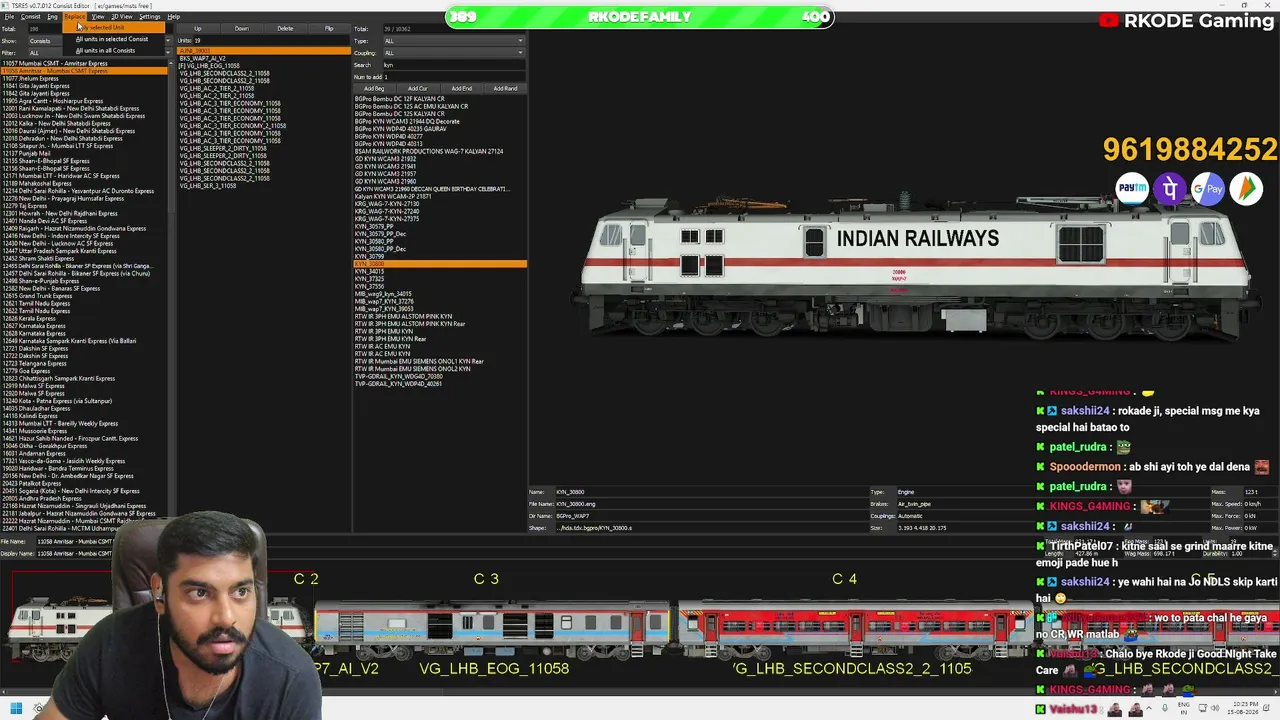Click the Delete unit button

(x=285, y=28)
